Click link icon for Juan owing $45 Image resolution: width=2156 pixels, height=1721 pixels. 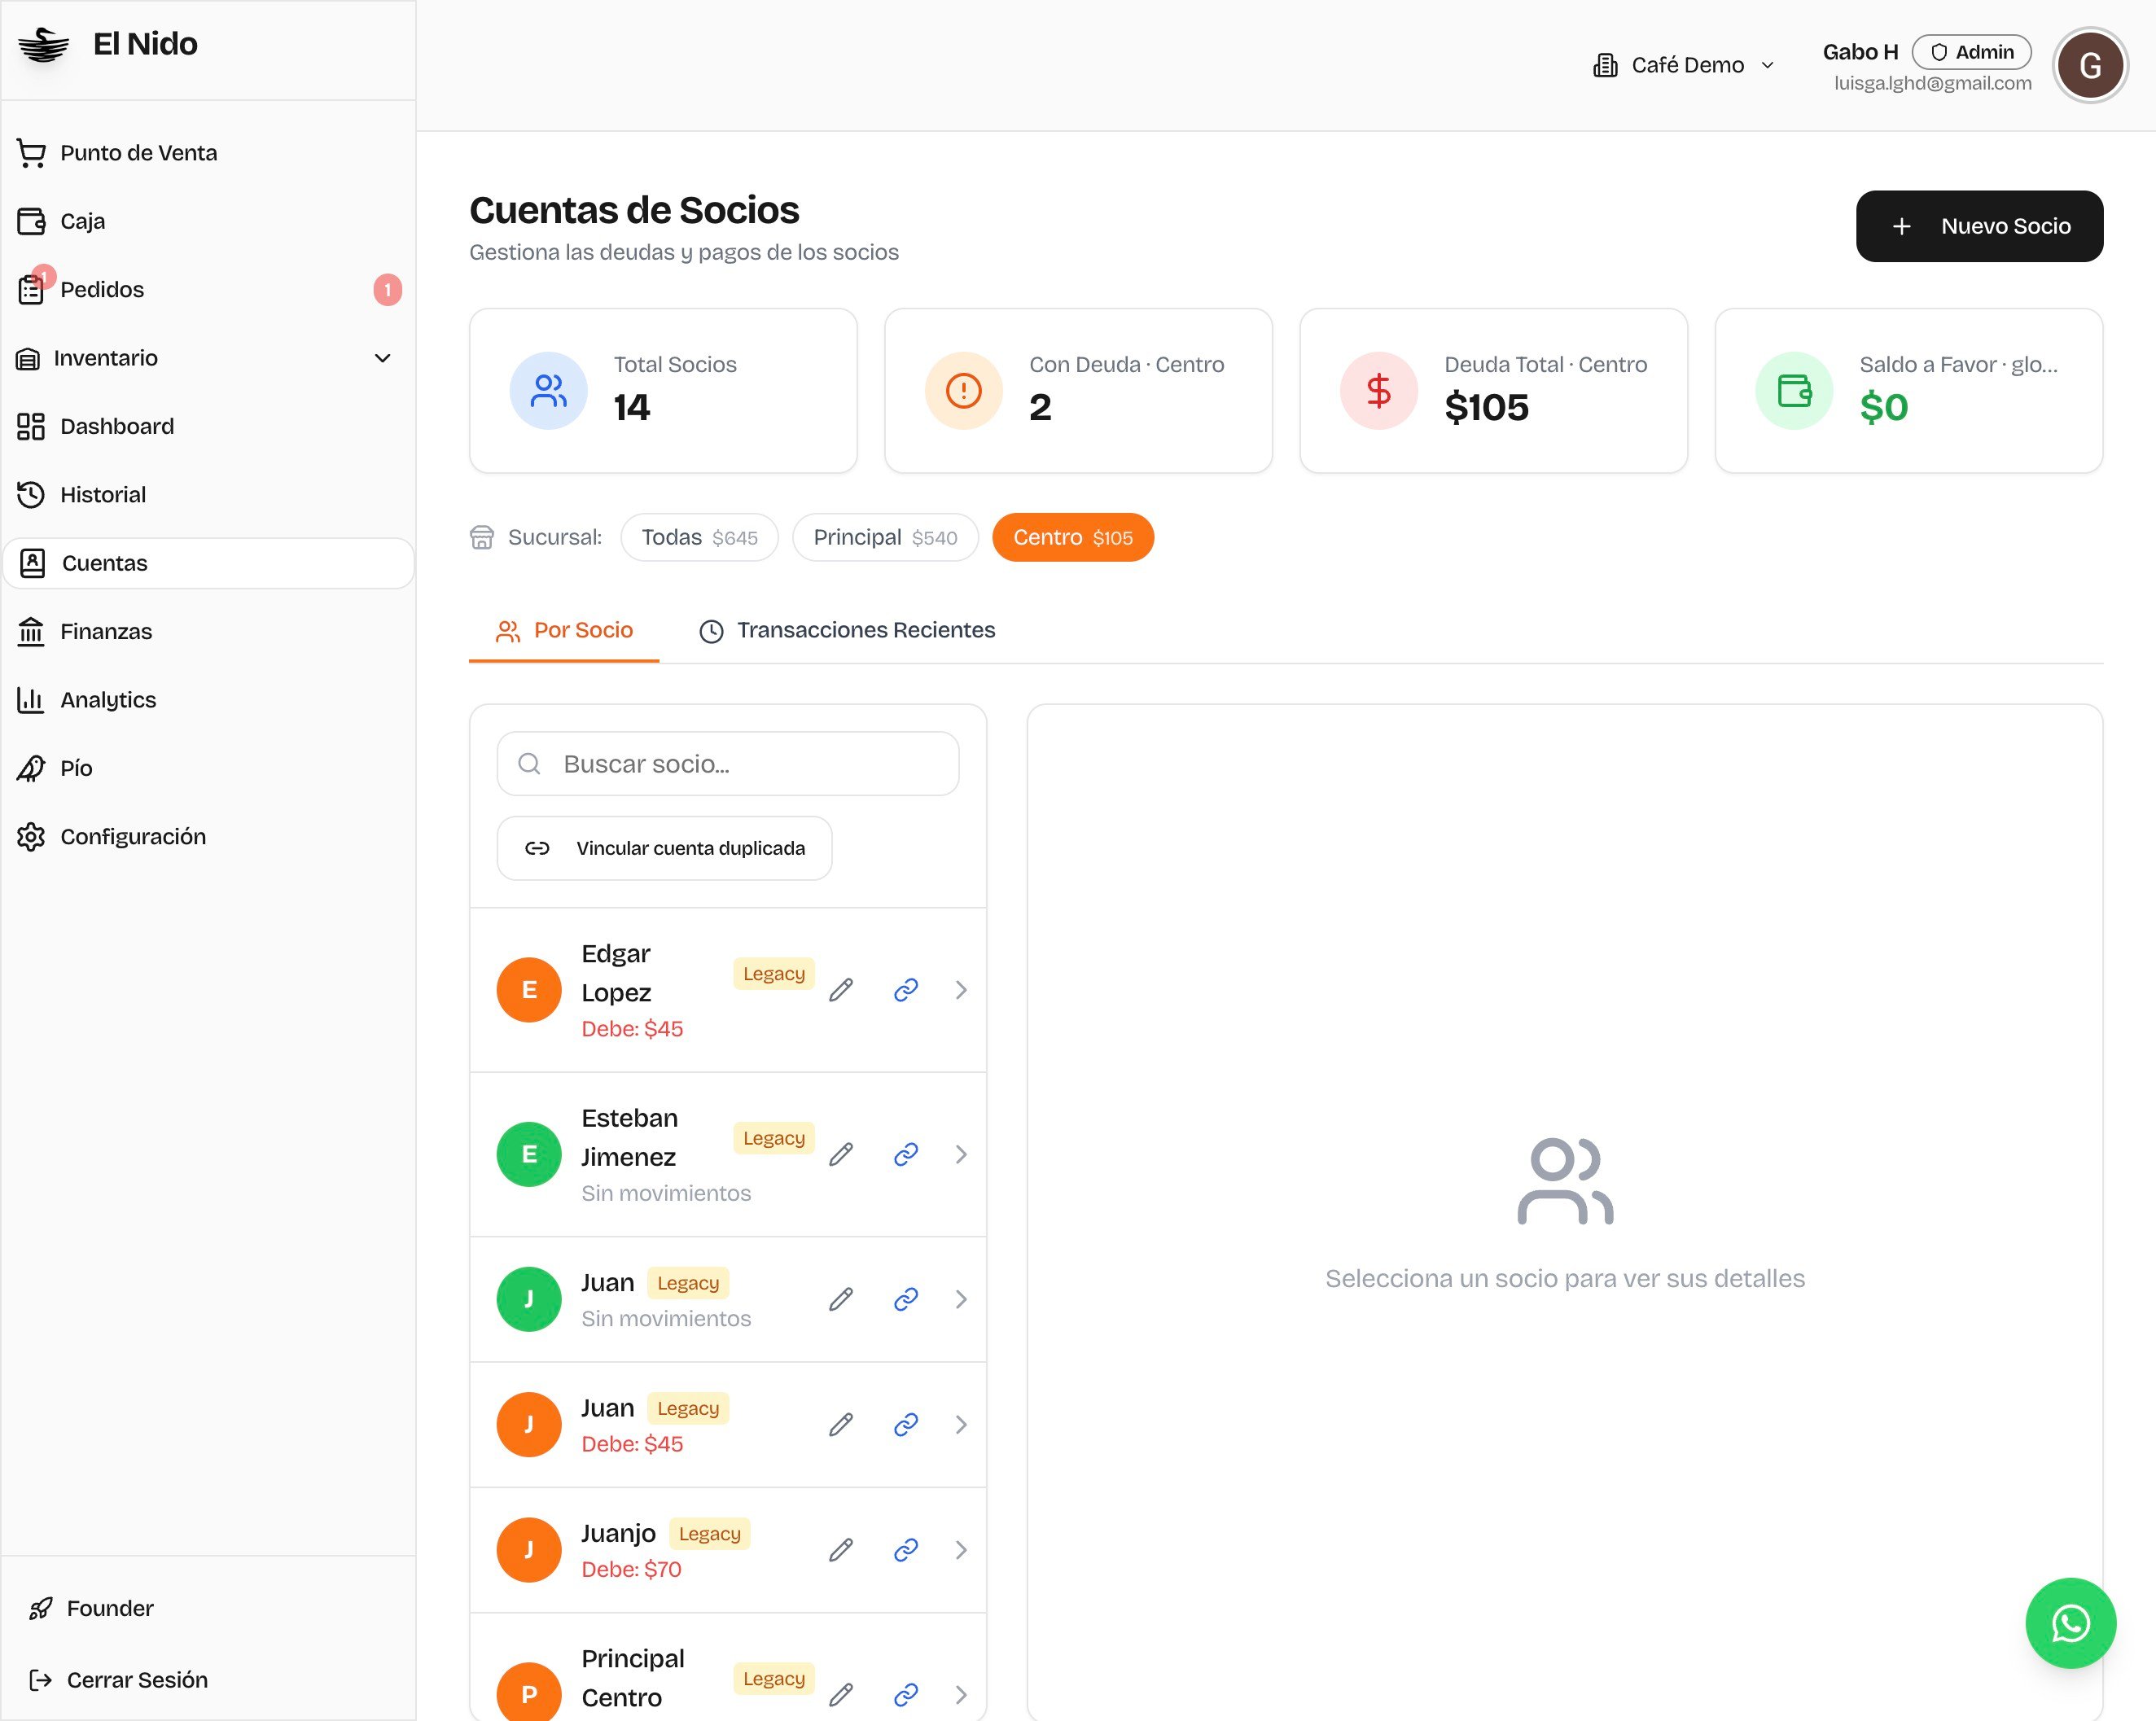[x=906, y=1424]
